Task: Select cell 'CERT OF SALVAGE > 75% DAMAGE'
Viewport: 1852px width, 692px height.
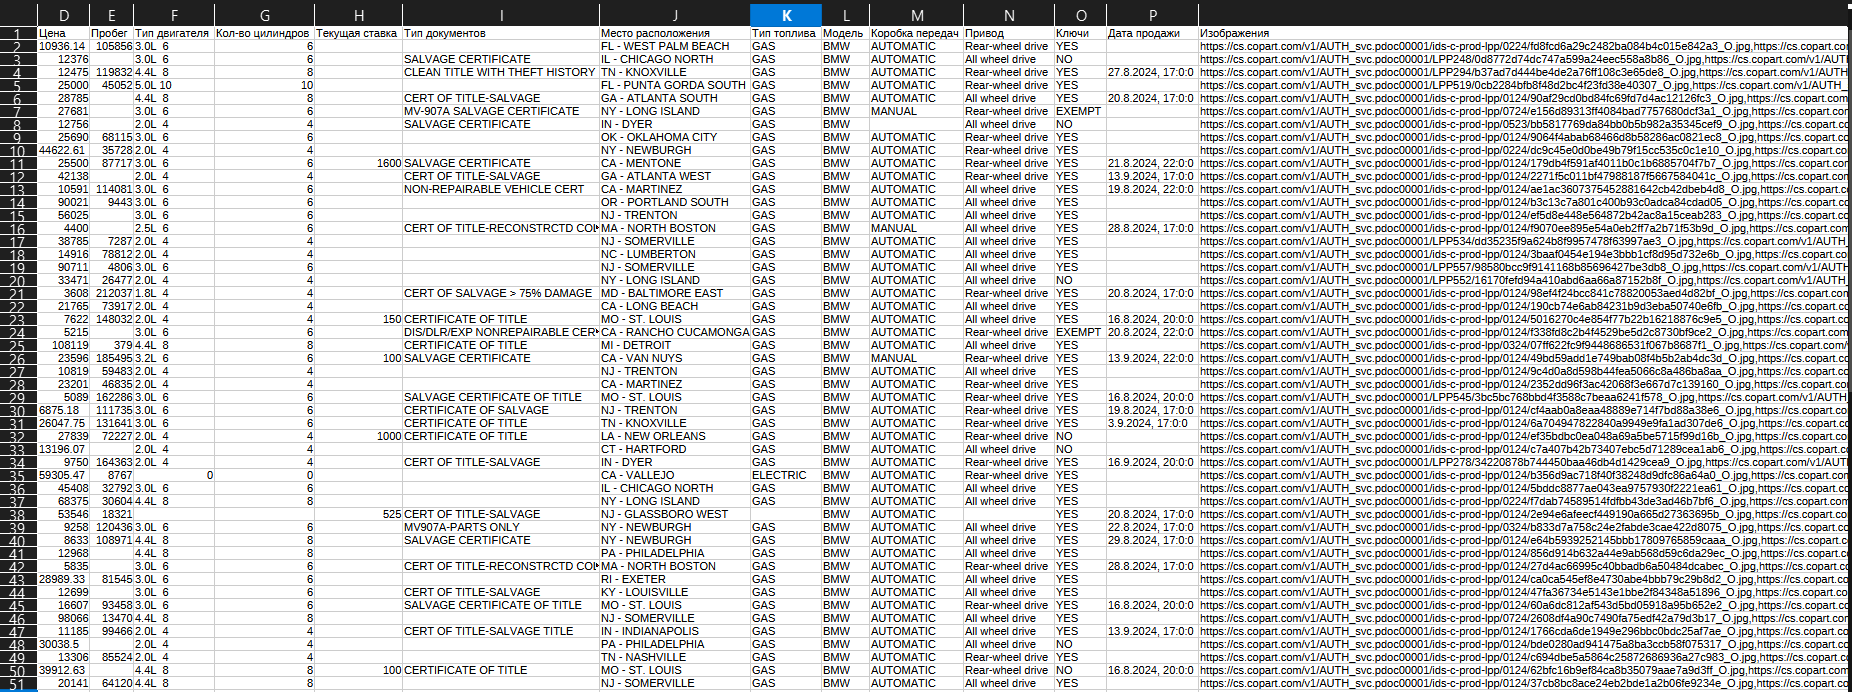Action: click(501, 293)
